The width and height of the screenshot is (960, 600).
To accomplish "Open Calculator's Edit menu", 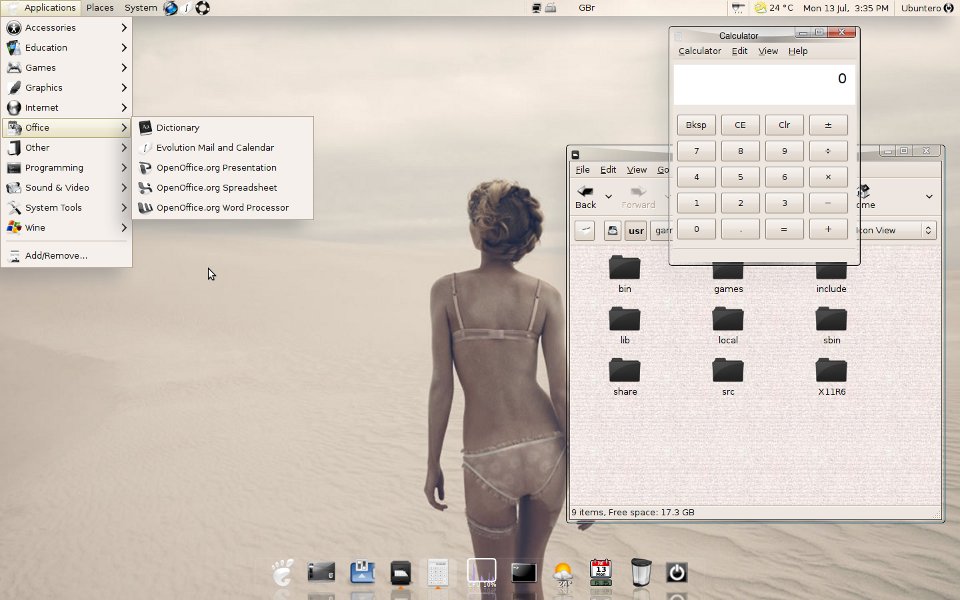I will pyautogui.click(x=740, y=51).
